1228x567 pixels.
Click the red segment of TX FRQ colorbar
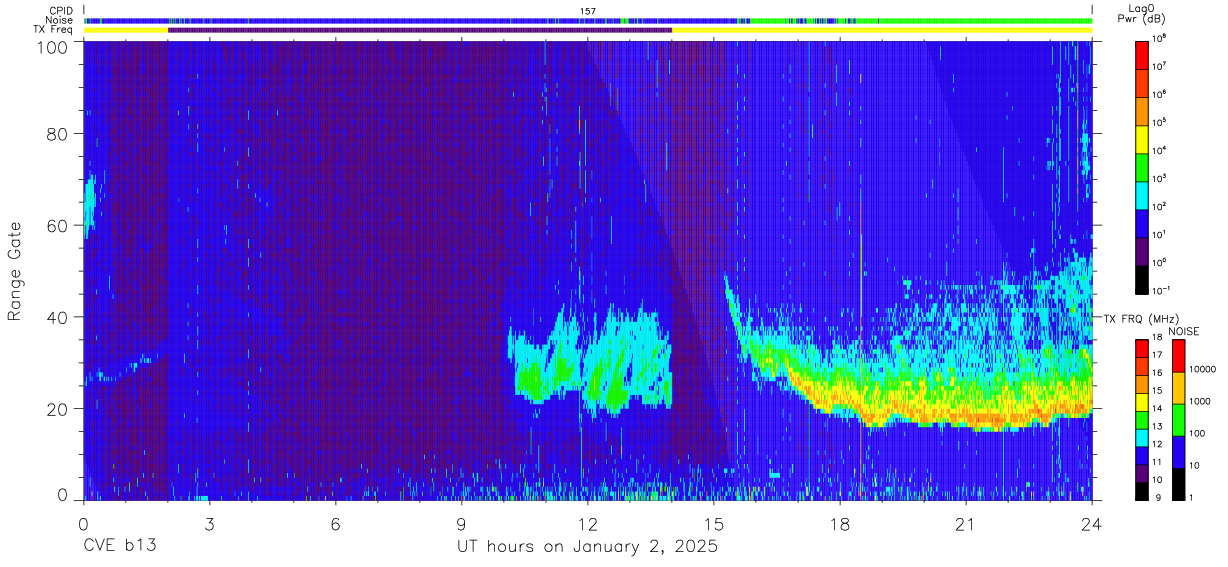(x=1142, y=349)
